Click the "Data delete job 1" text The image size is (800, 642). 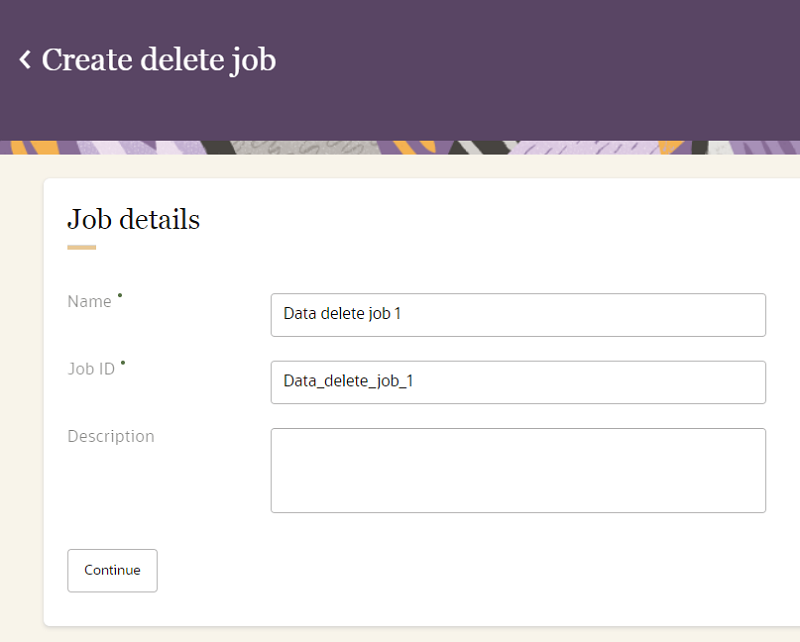coord(342,314)
